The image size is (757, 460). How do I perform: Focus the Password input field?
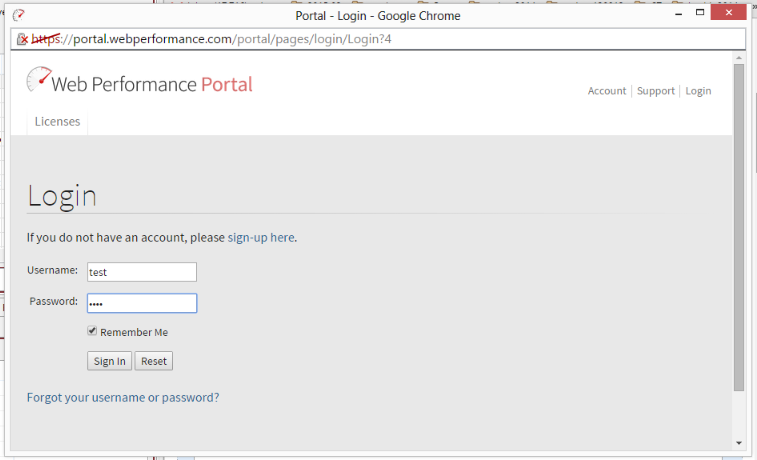pyautogui.click(x=142, y=303)
